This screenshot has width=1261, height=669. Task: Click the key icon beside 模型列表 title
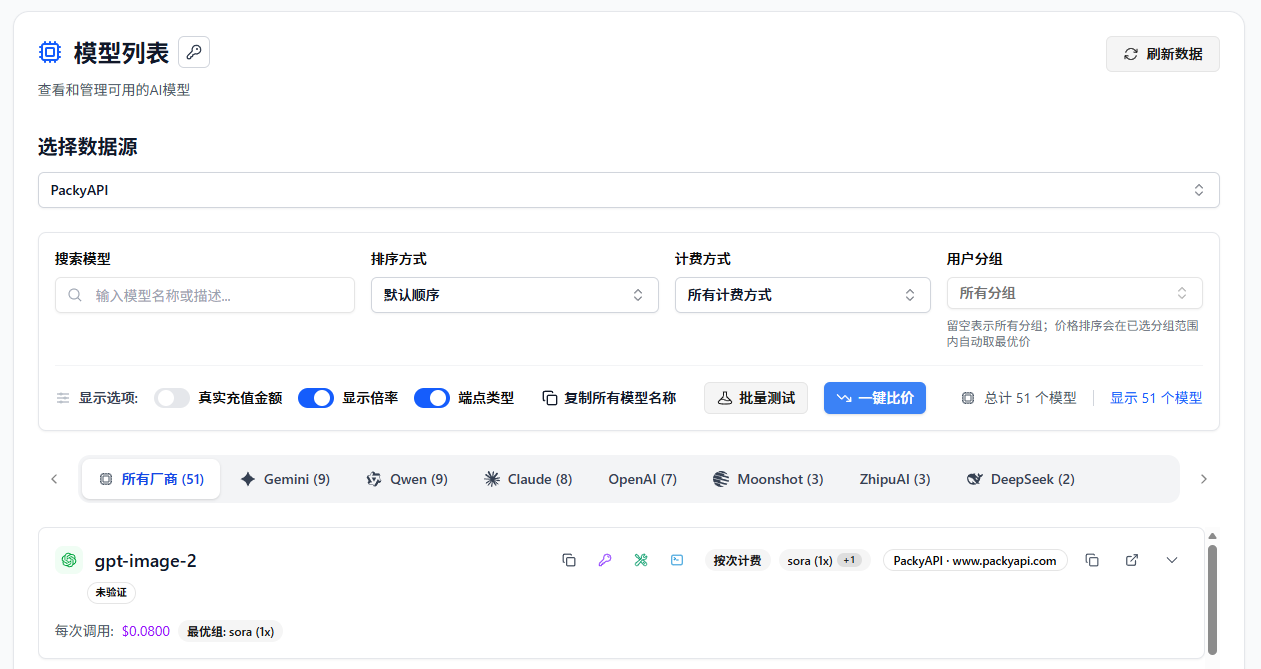point(194,52)
